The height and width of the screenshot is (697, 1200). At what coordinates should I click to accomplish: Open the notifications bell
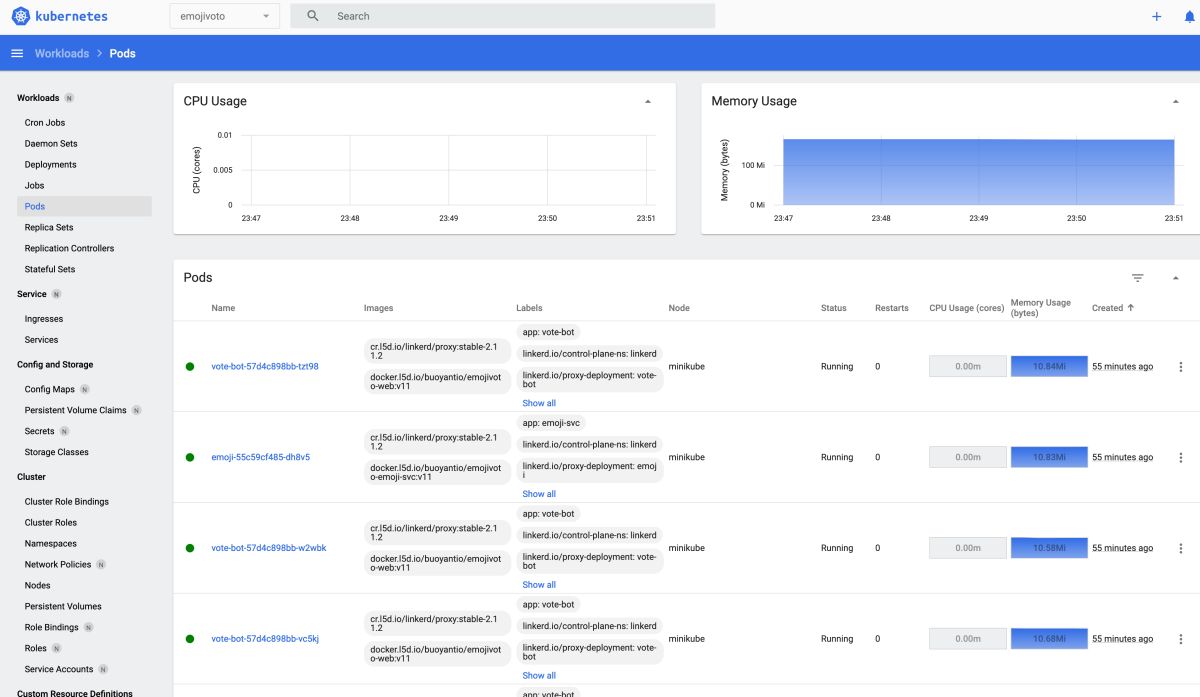point(1190,16)
